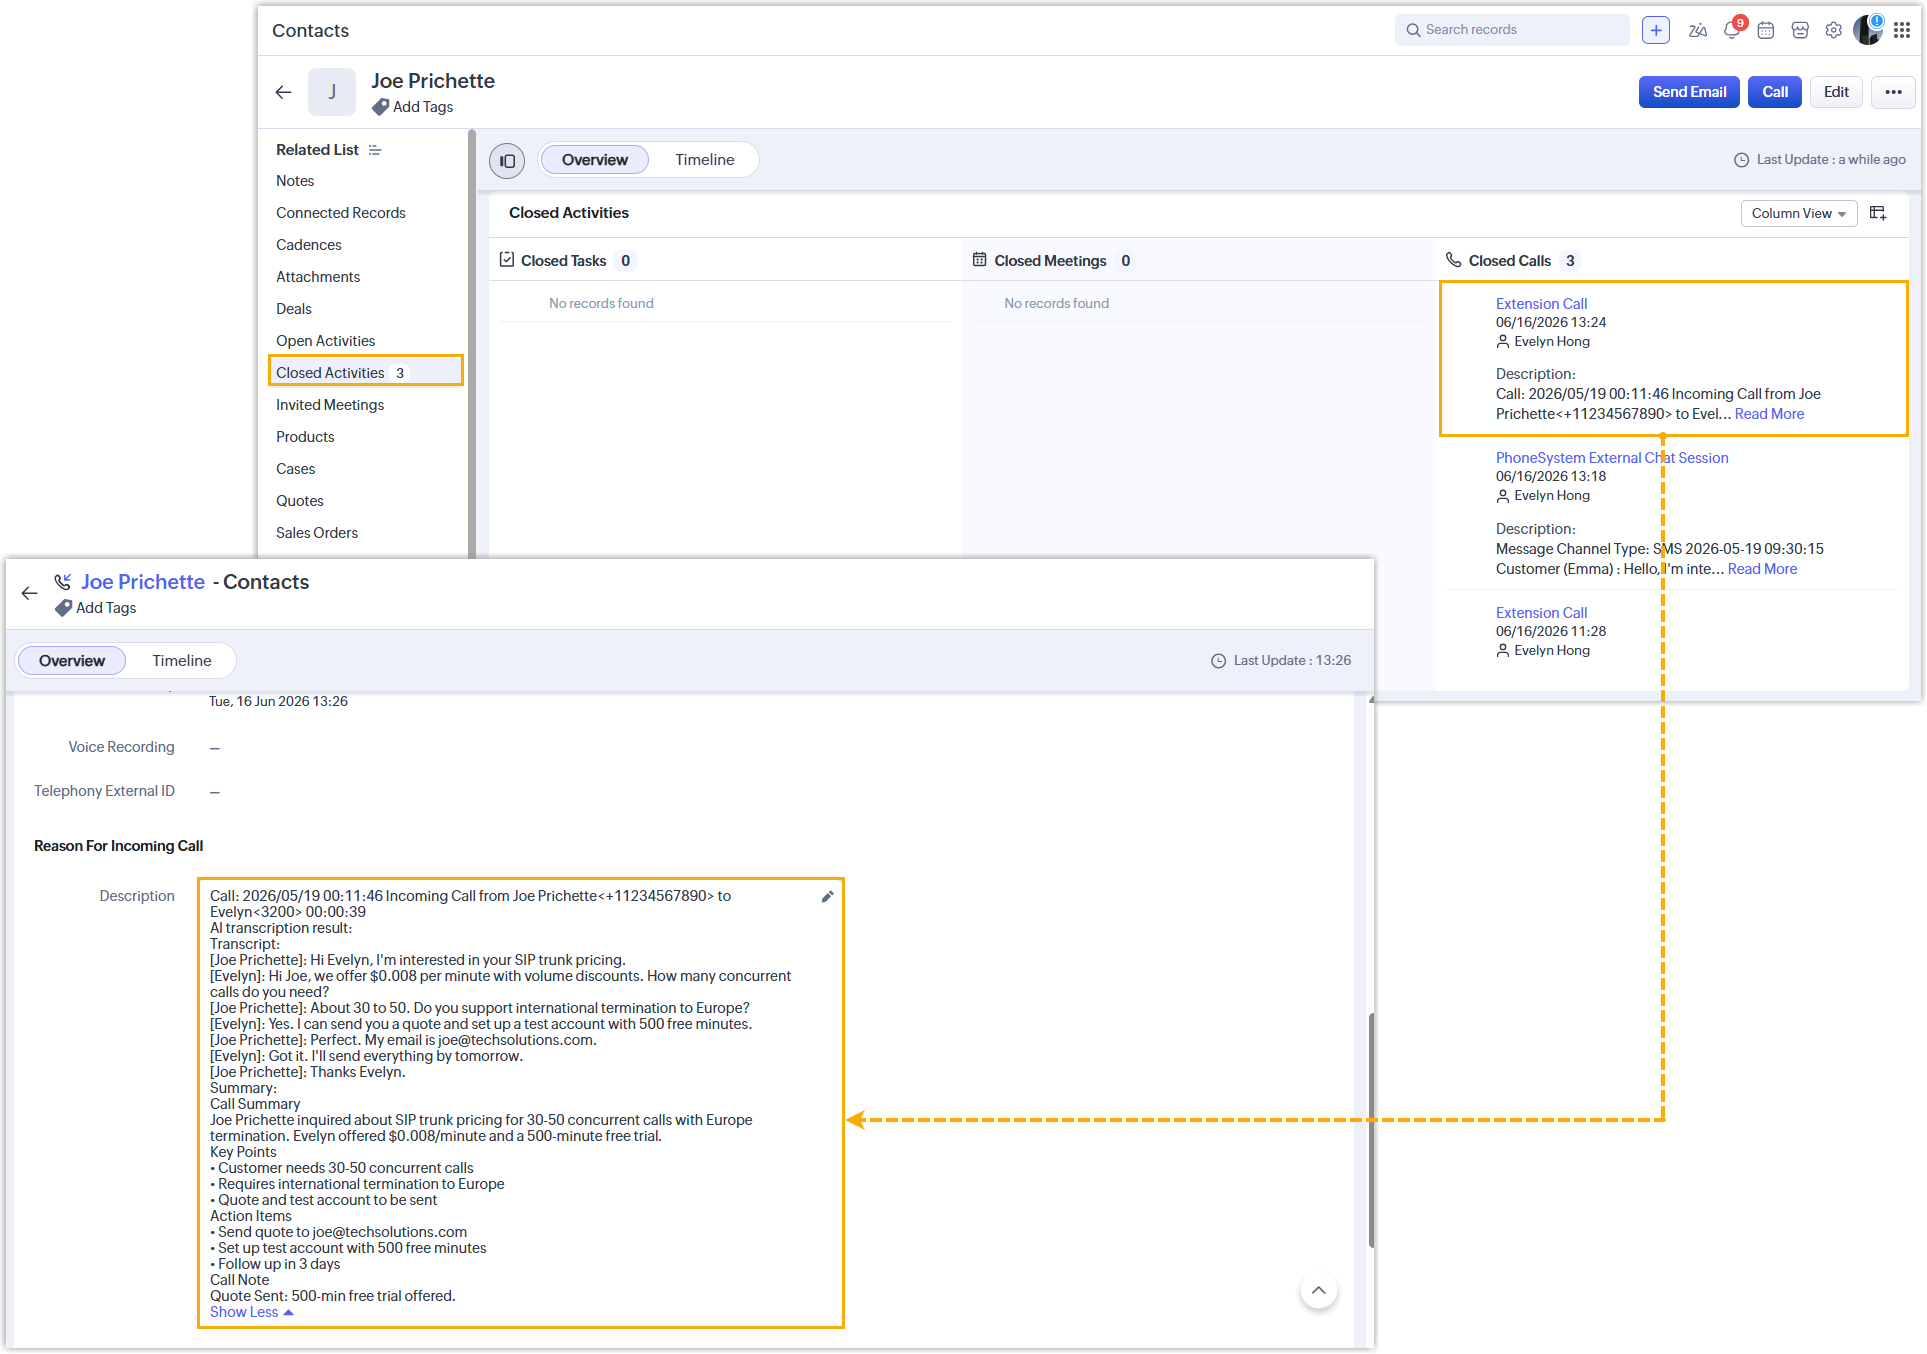Expand Read More on PhoneSystem chat session
1927x1354 pixels.
pos(1762,569)
